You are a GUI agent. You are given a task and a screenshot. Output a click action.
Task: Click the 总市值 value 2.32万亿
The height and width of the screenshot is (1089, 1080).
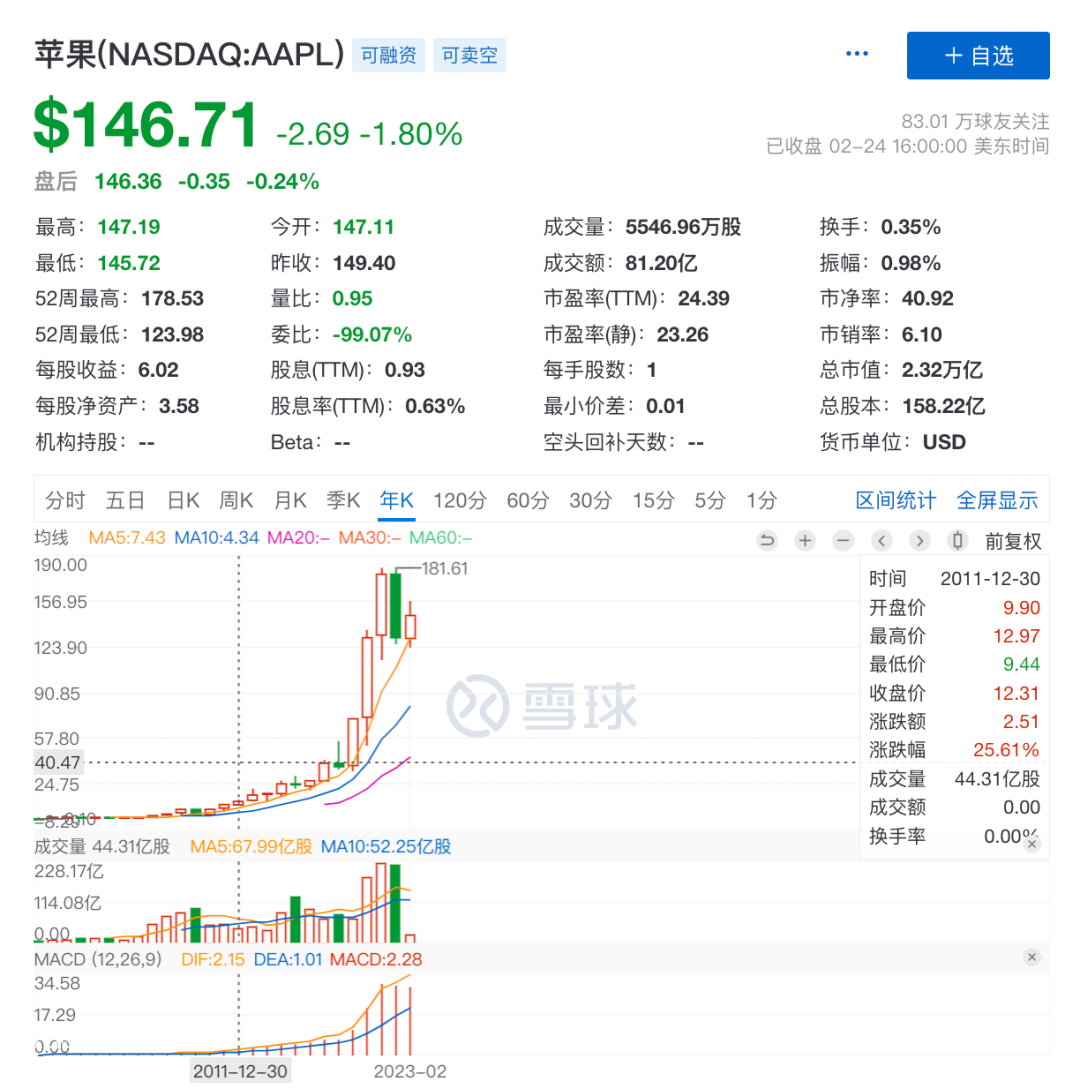pyautogui.click(x=942, y=370)
